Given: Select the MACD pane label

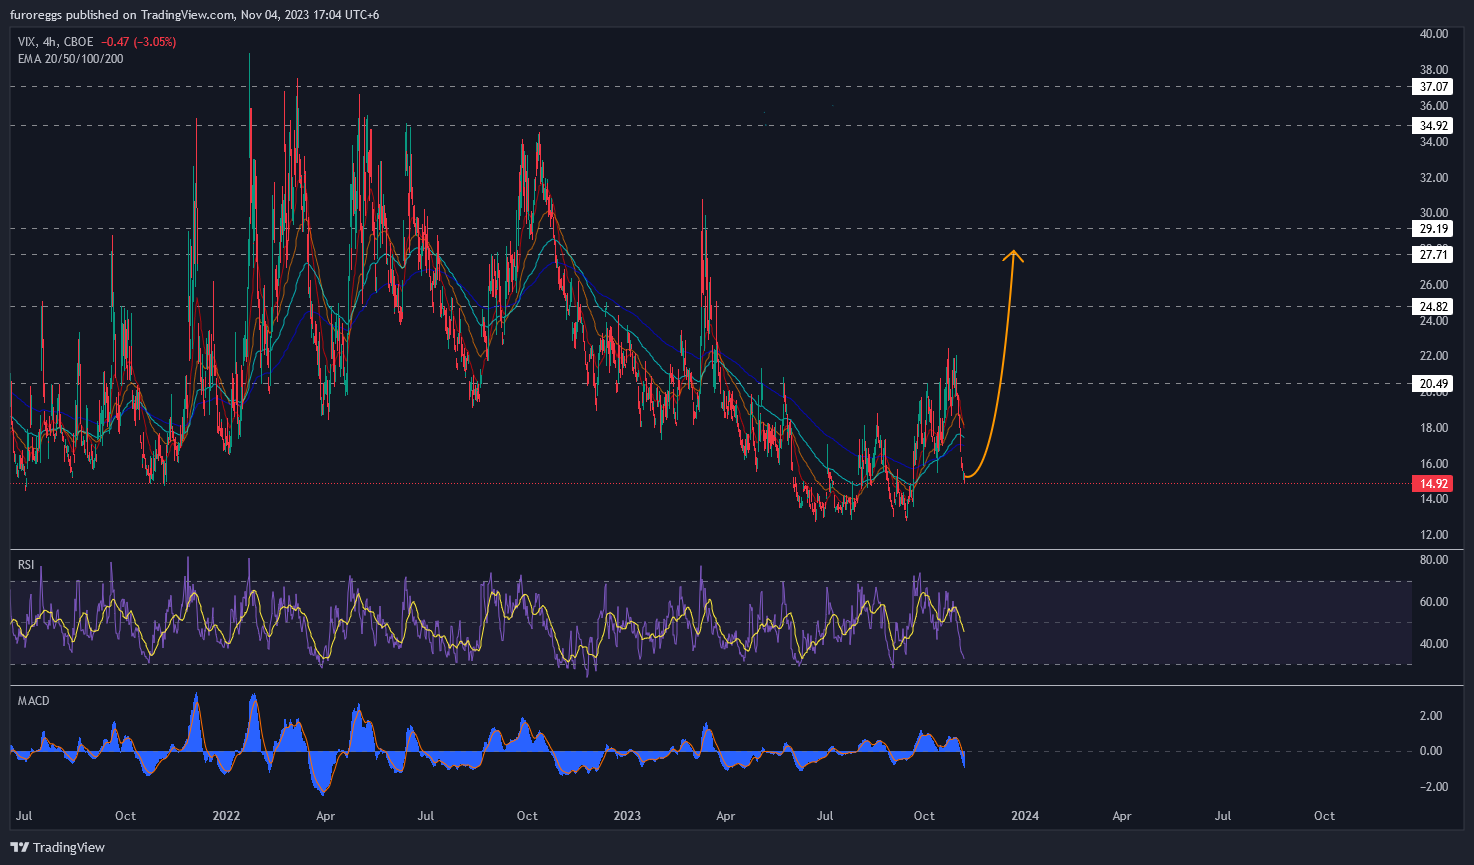Looking at the screenshot, I should [34, 701].
